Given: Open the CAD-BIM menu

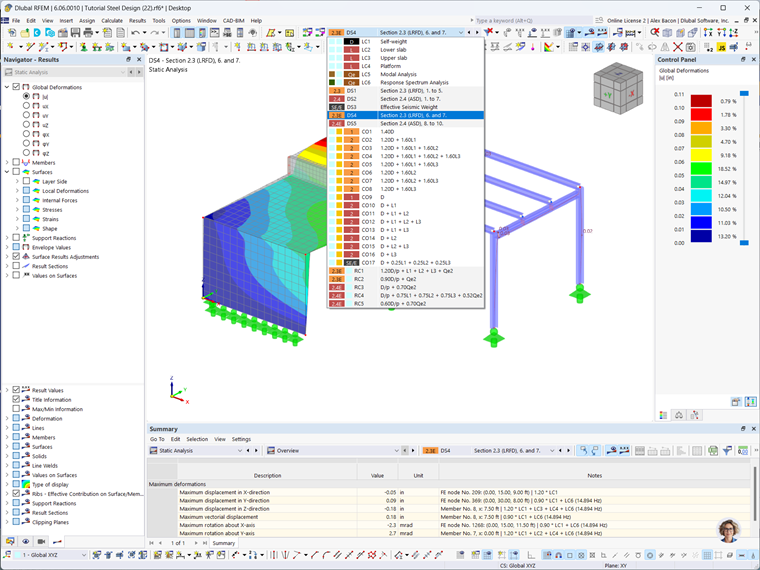Looking at the screenshot, I should (x=233, y=20).
